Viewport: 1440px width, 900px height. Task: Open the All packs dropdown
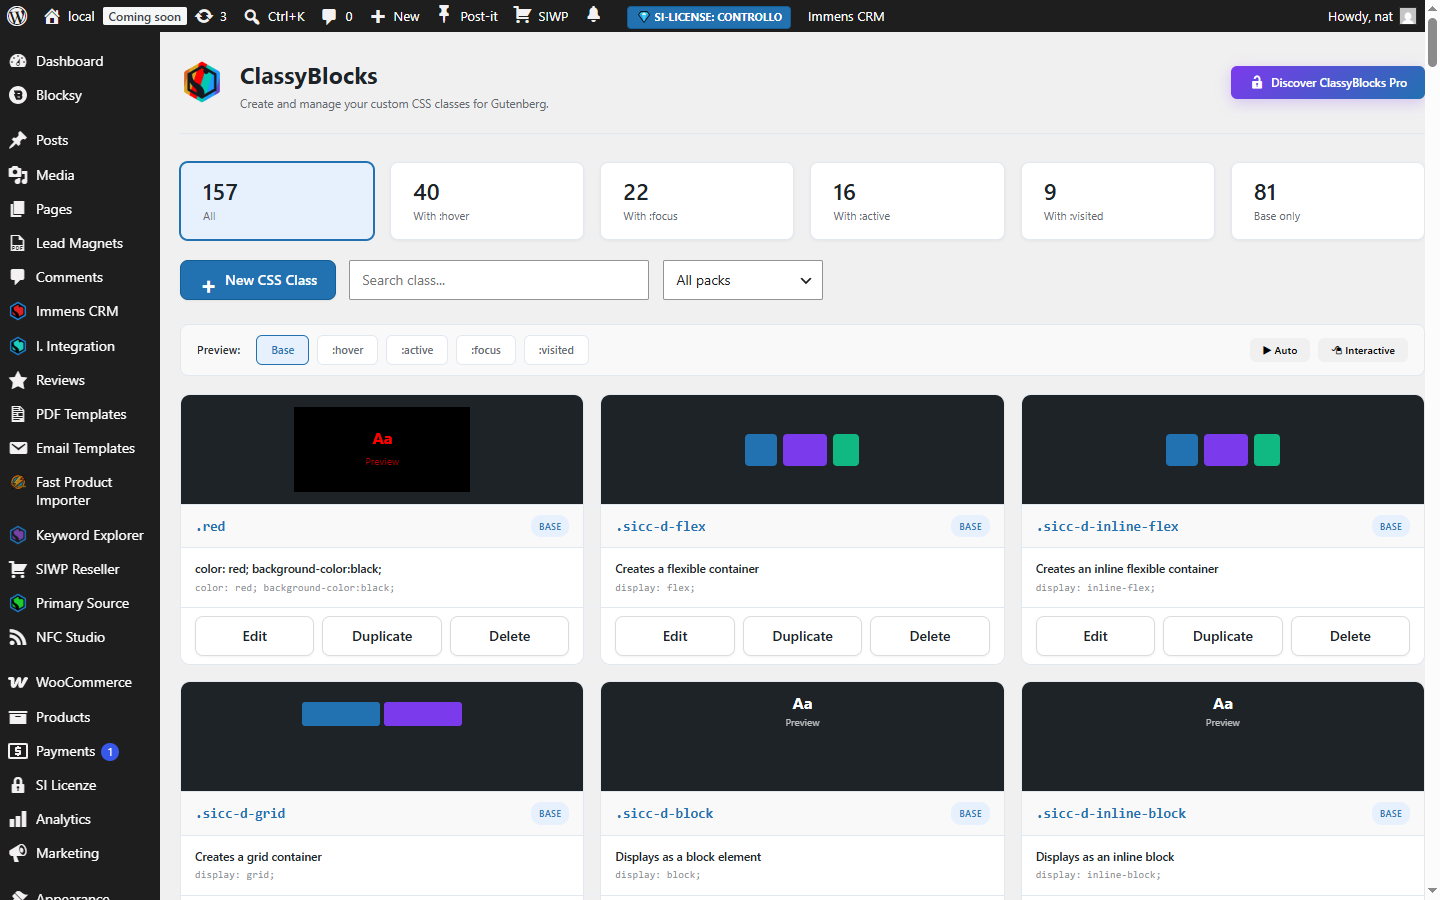pos(743,280)
